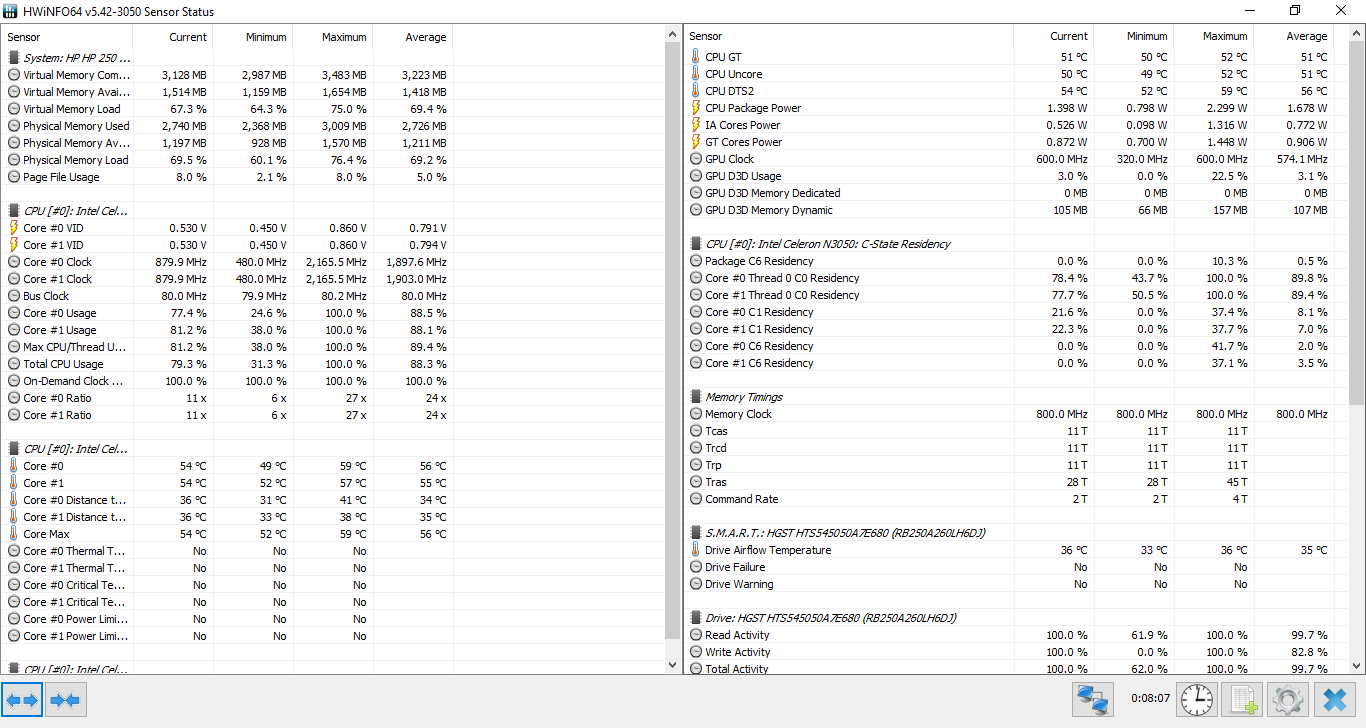Select Core #0 Thread 0 C0 Residency row
The image size is (1366, 728).
1010,278
